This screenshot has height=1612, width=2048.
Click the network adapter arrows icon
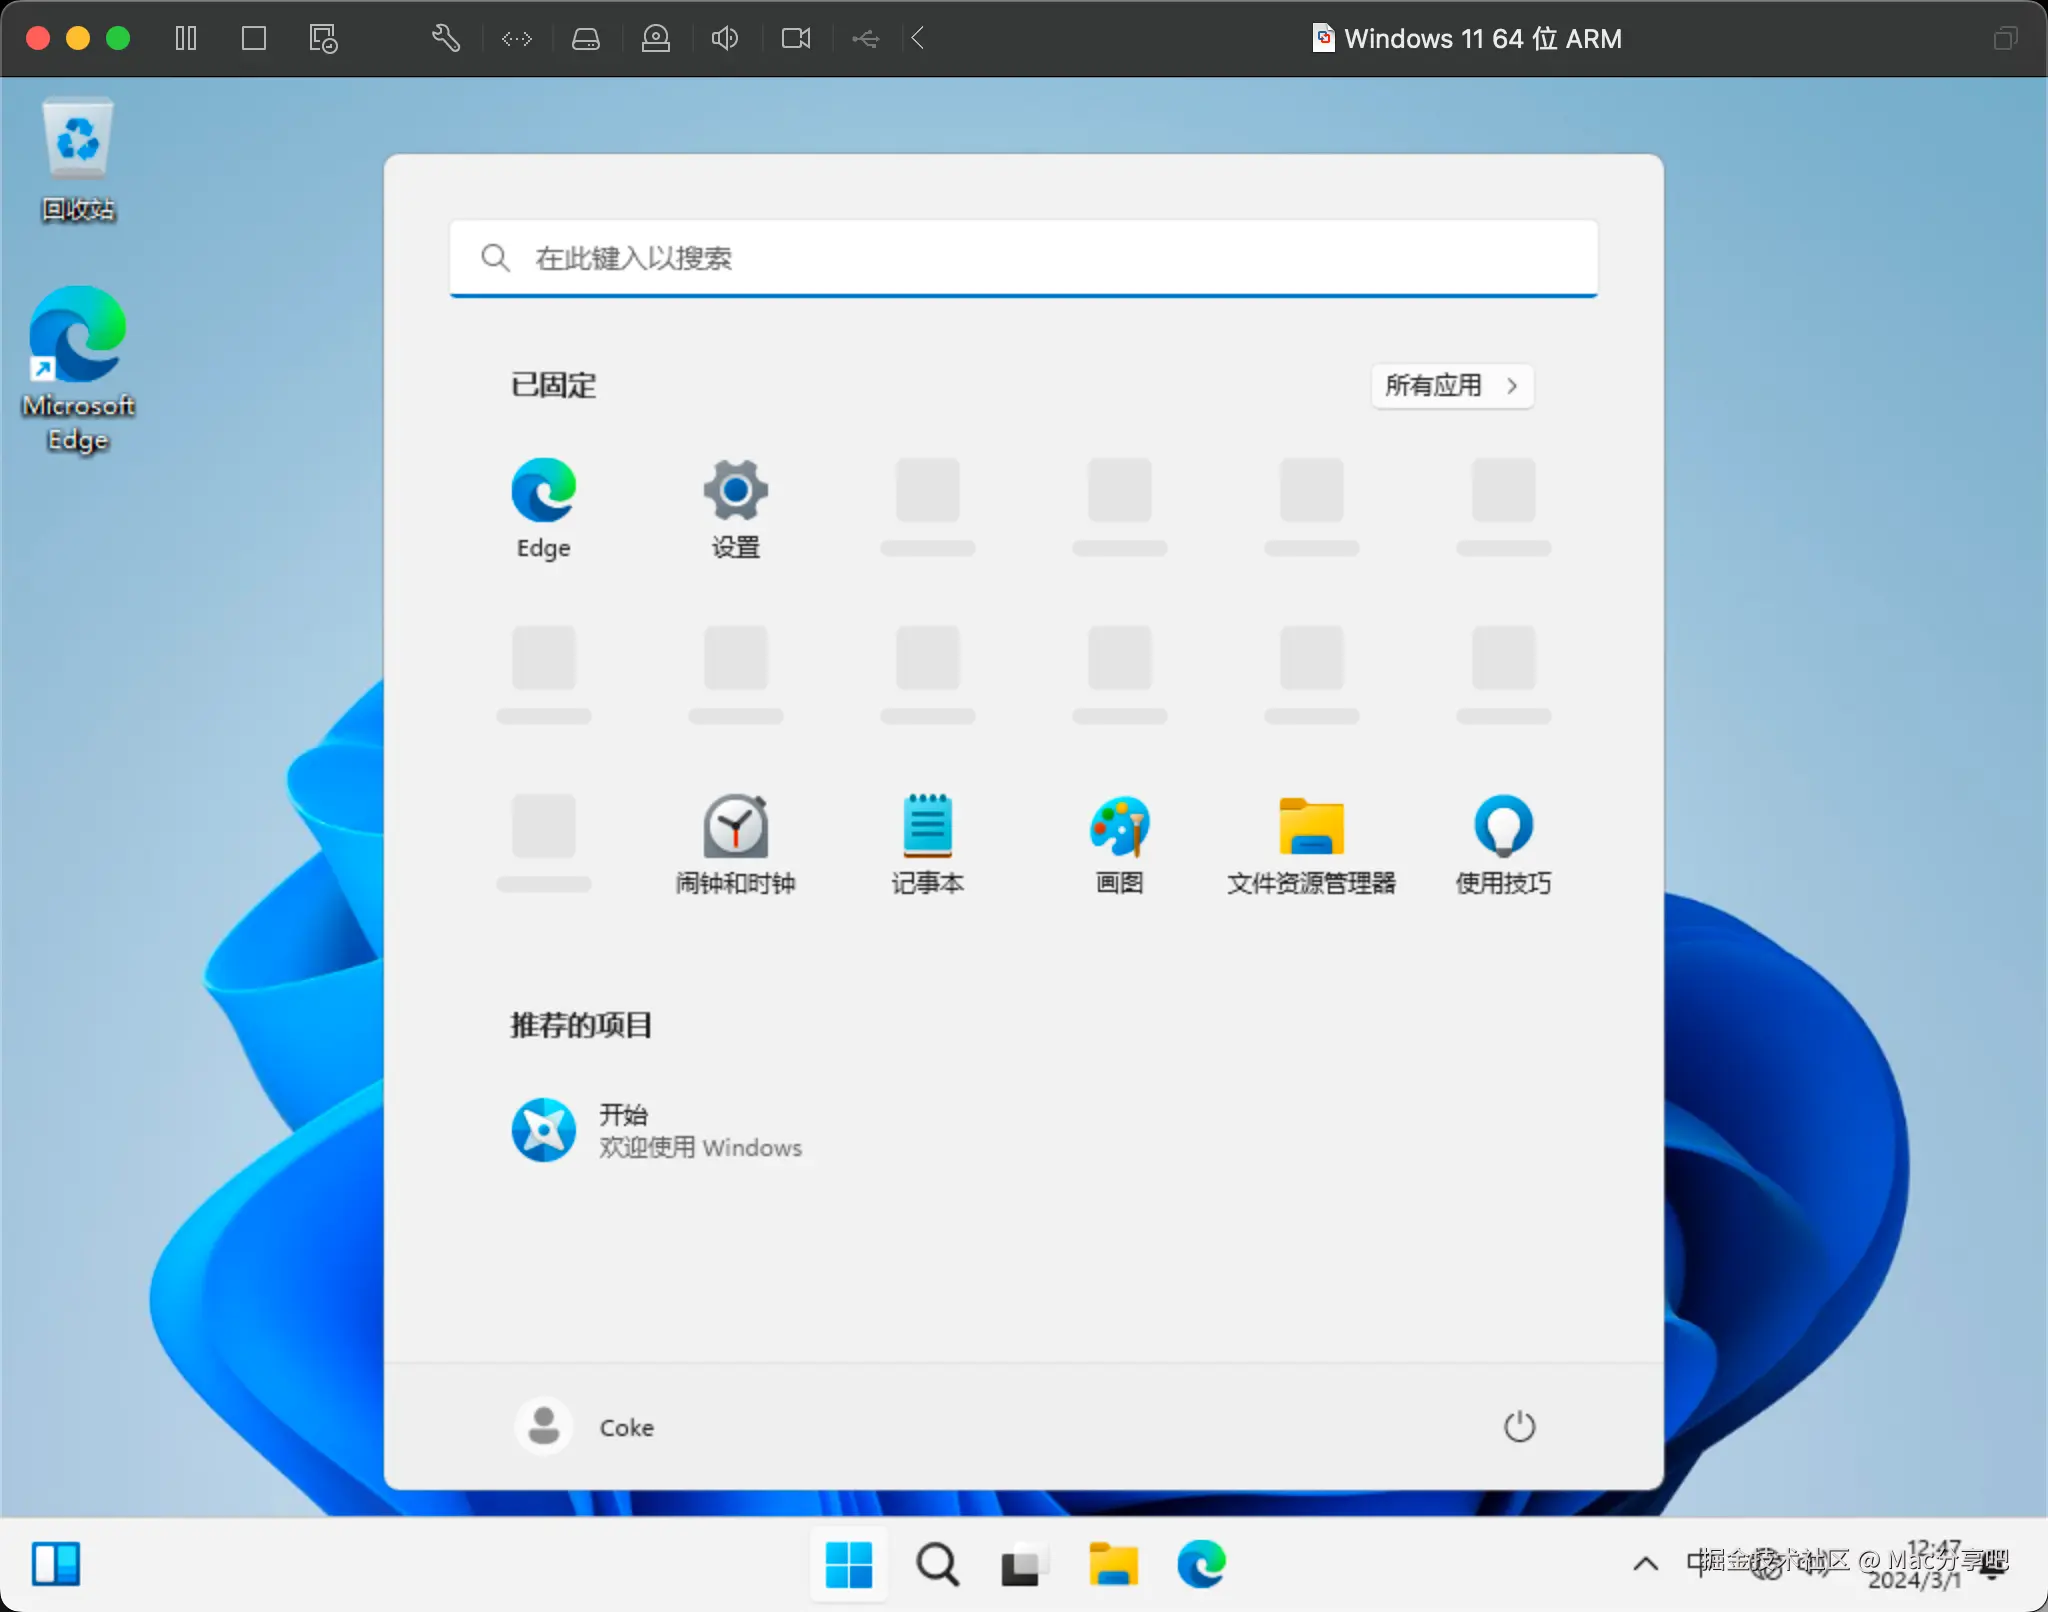pyautogui.click(x=517, y=39)
